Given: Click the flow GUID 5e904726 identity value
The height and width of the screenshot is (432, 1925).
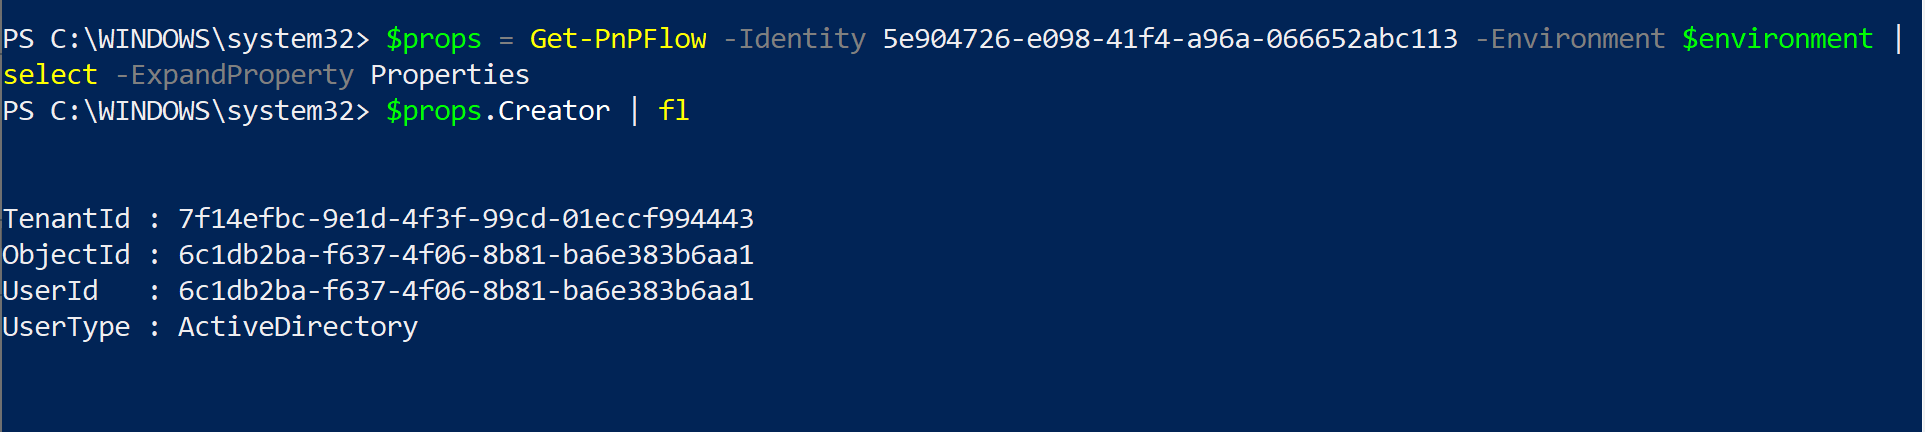Looking at the screenshot, I should tap(1170, 39).
